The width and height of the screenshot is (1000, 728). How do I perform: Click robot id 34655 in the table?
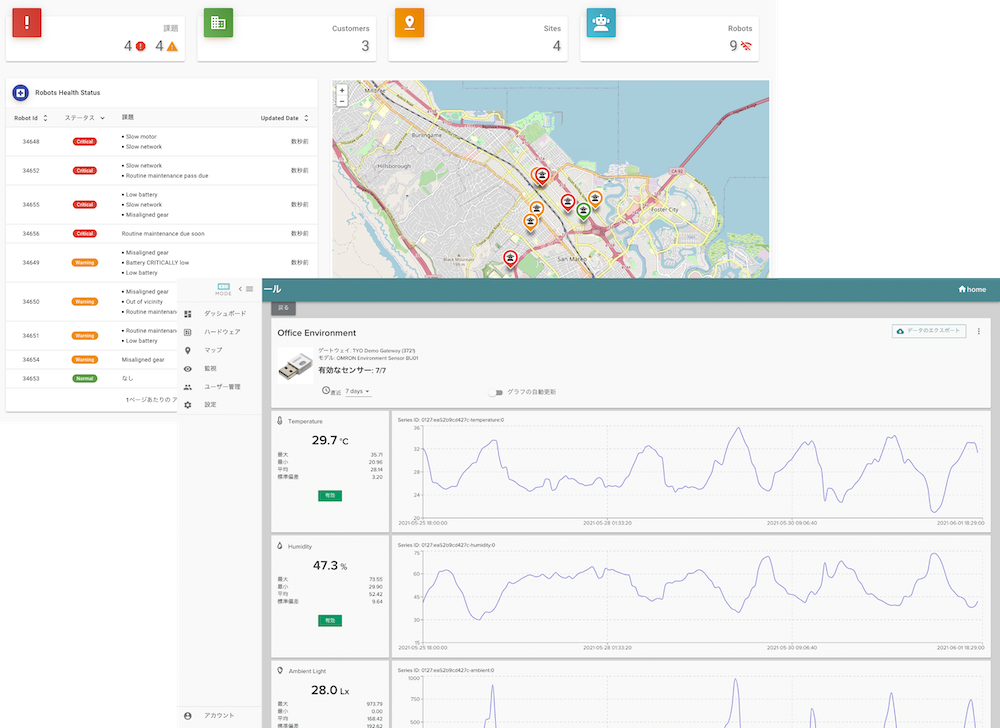click(31, 205)
